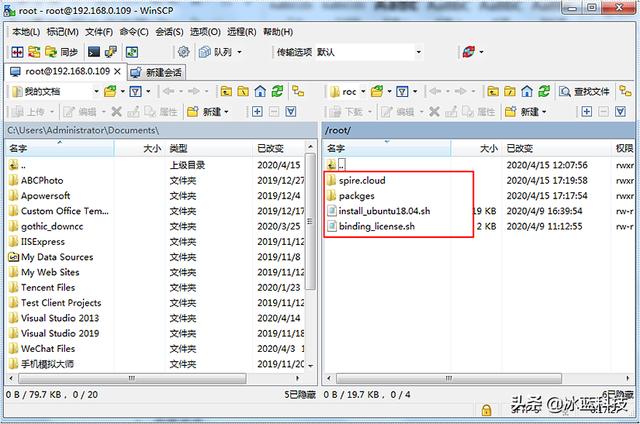
Task: Go to local home directory icon
Action: [x=260, y=91]
